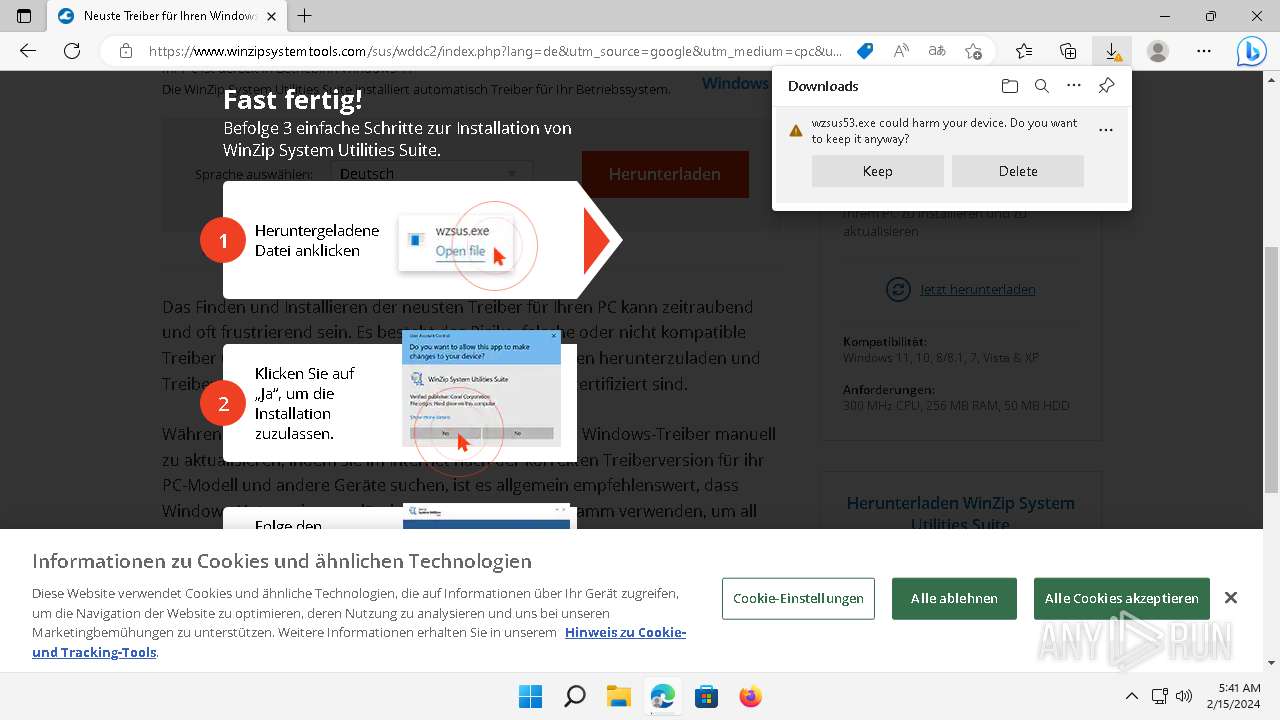Click the page vertical scrollbar

pos(1271,370)
